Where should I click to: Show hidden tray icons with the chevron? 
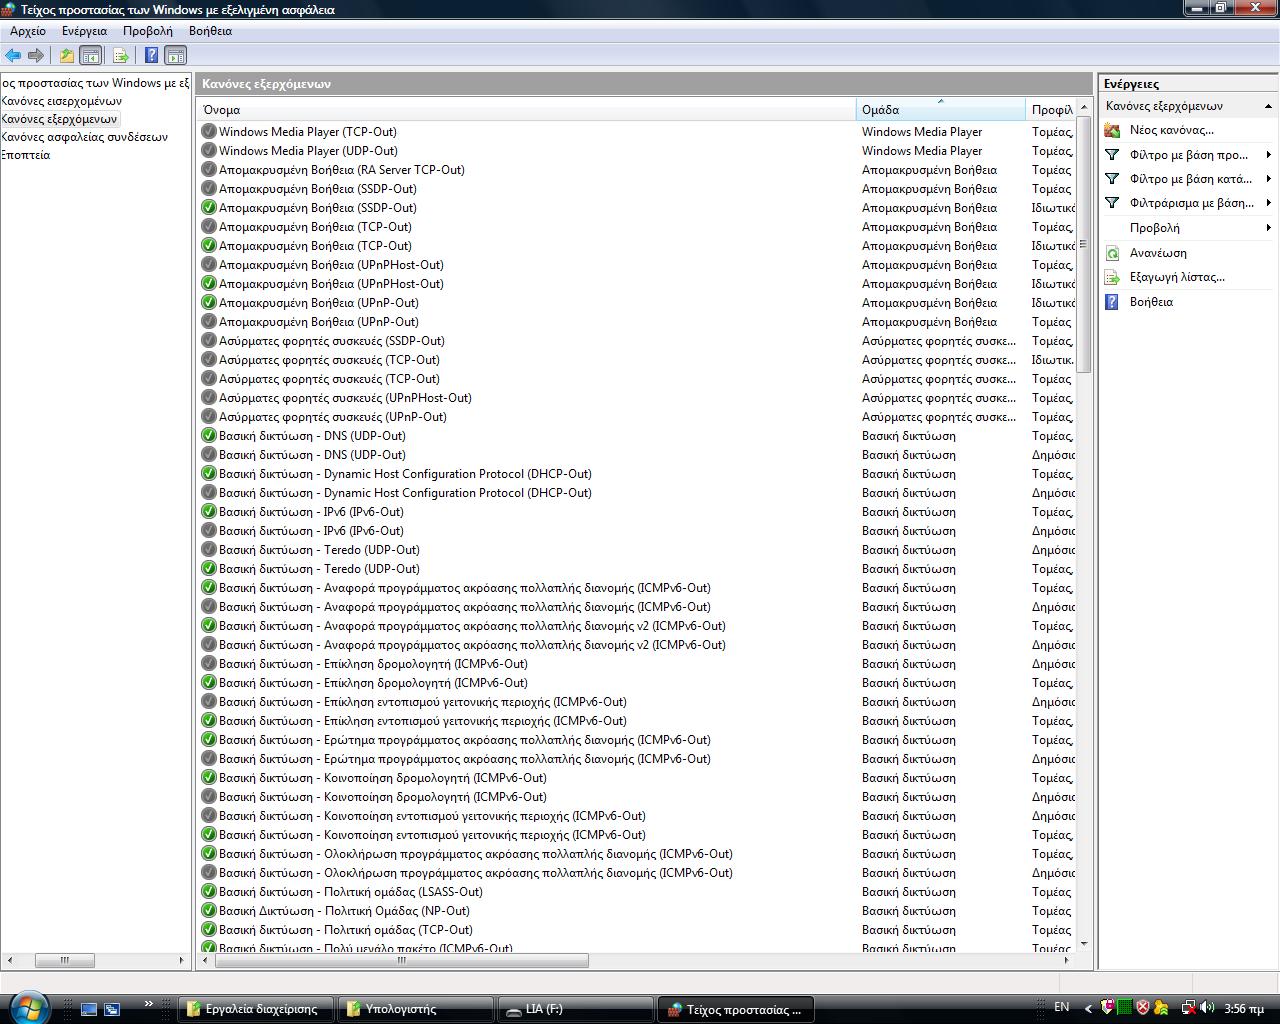pyautogui.click(x=1087, y=1008)
